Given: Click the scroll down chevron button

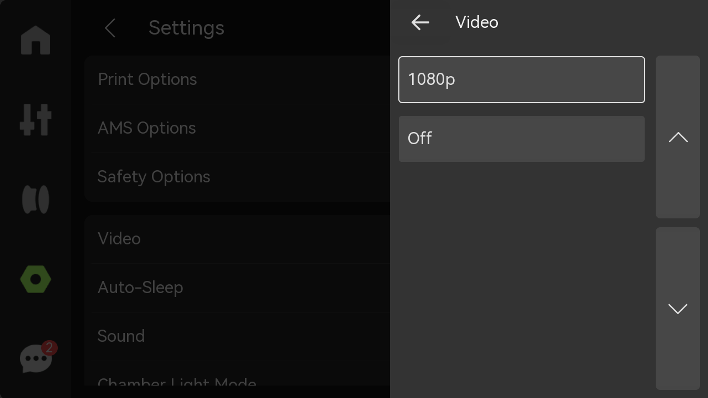Looking at the screenshot, I should pos(678,309).
